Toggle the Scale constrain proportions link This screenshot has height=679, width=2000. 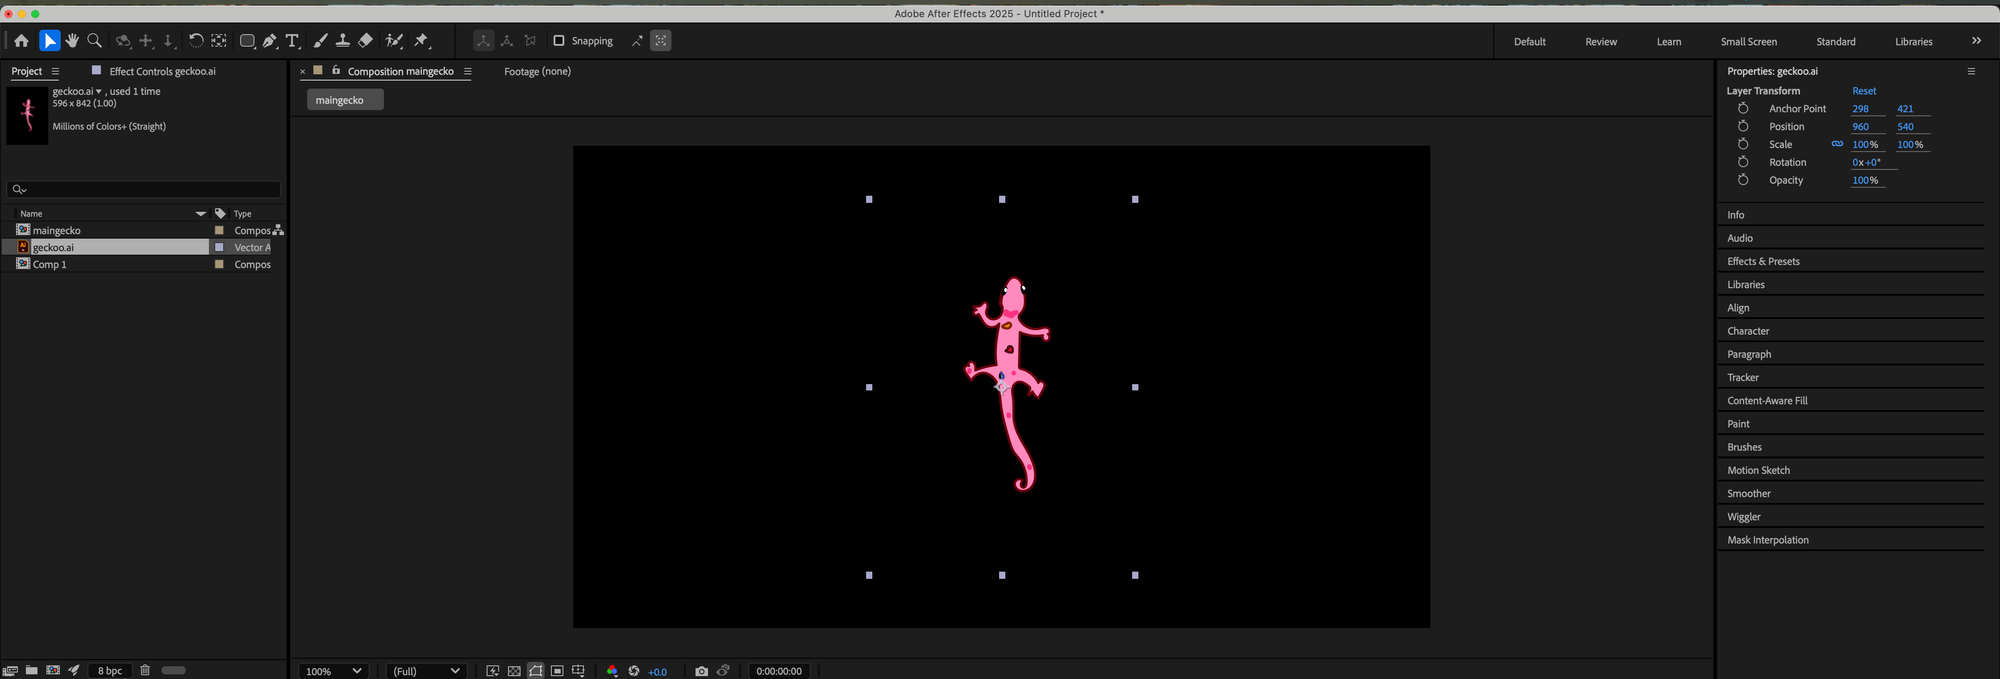click(x=1837, y=144)
